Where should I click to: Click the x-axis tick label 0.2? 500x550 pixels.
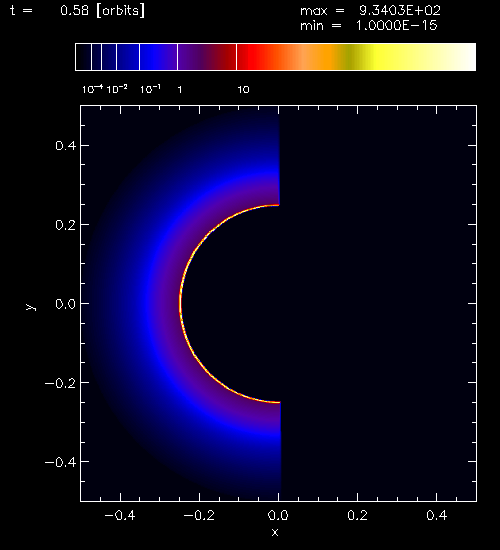(357, 515)
